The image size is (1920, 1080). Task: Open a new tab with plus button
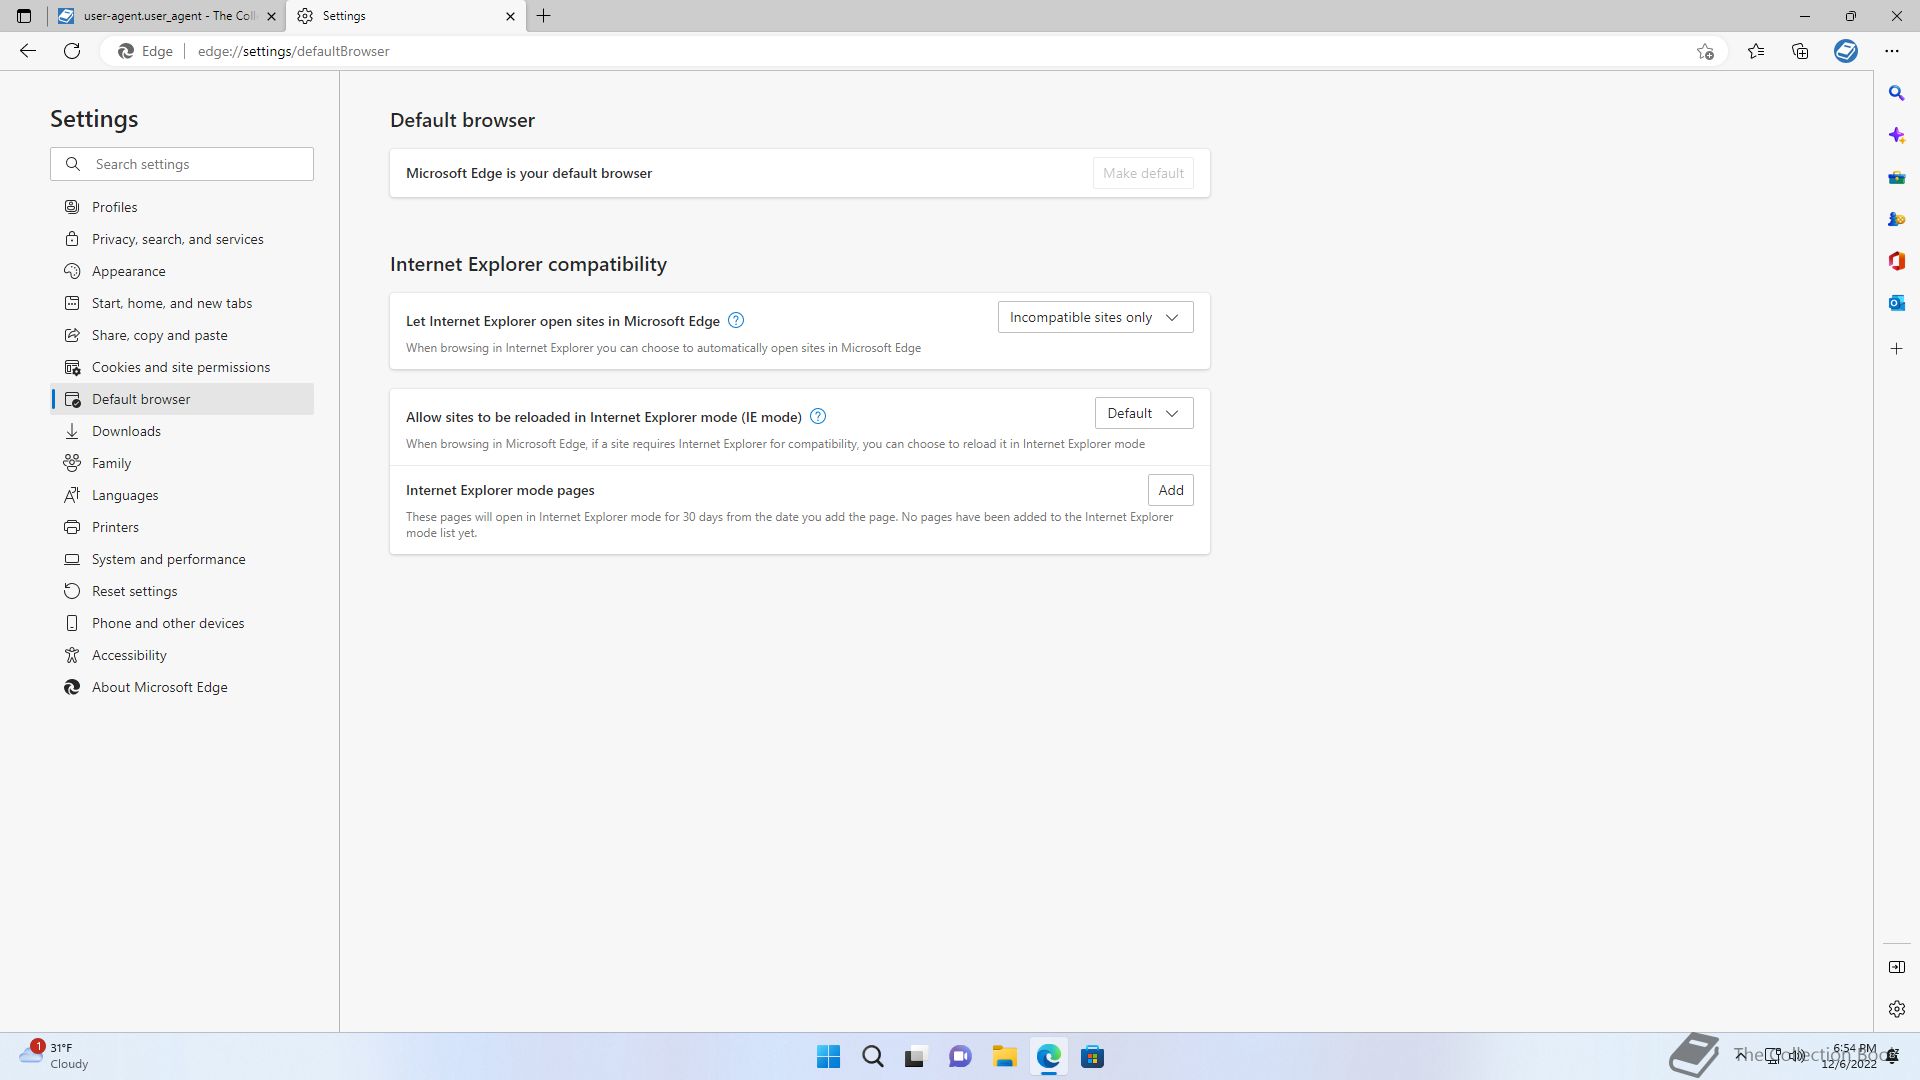click(544, 16)
